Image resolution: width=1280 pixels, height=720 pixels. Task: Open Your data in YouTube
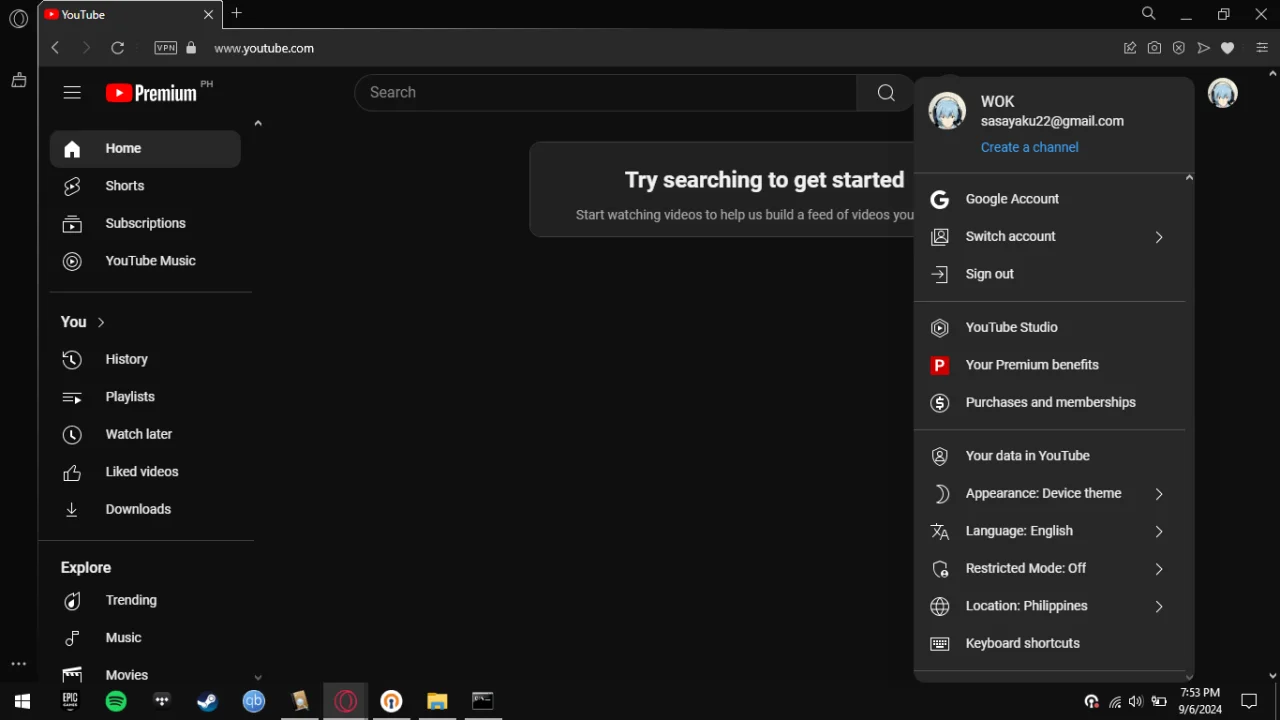(1049, 456)
